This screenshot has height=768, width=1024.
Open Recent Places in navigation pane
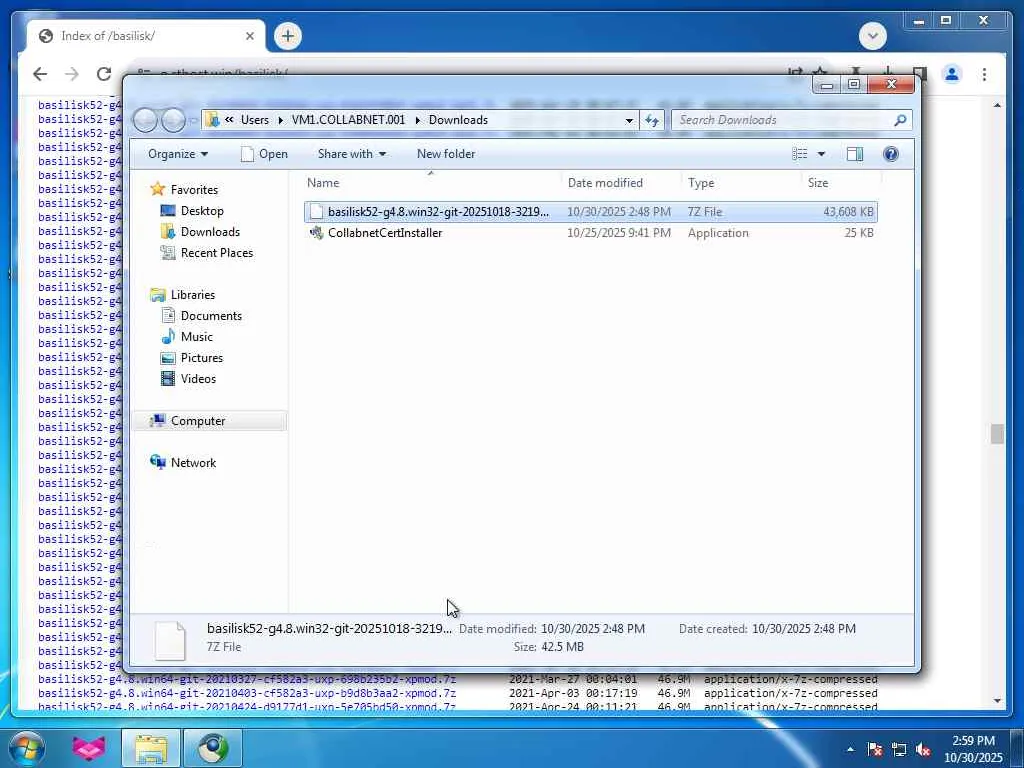point(216,253)
